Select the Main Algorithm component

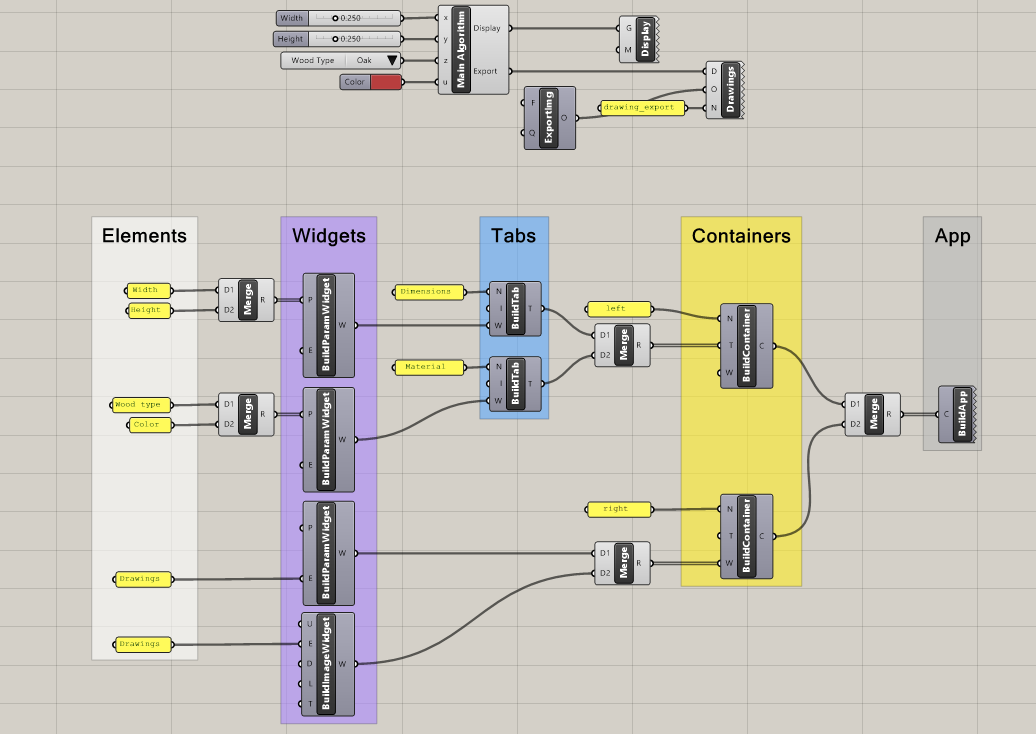click(461, 49)
